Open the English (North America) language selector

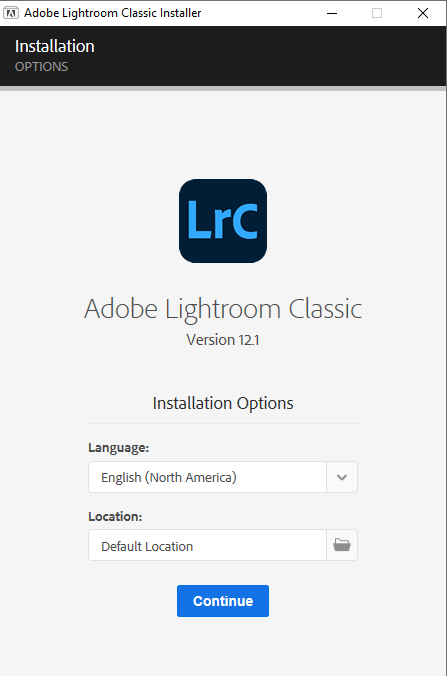[207, 477]
